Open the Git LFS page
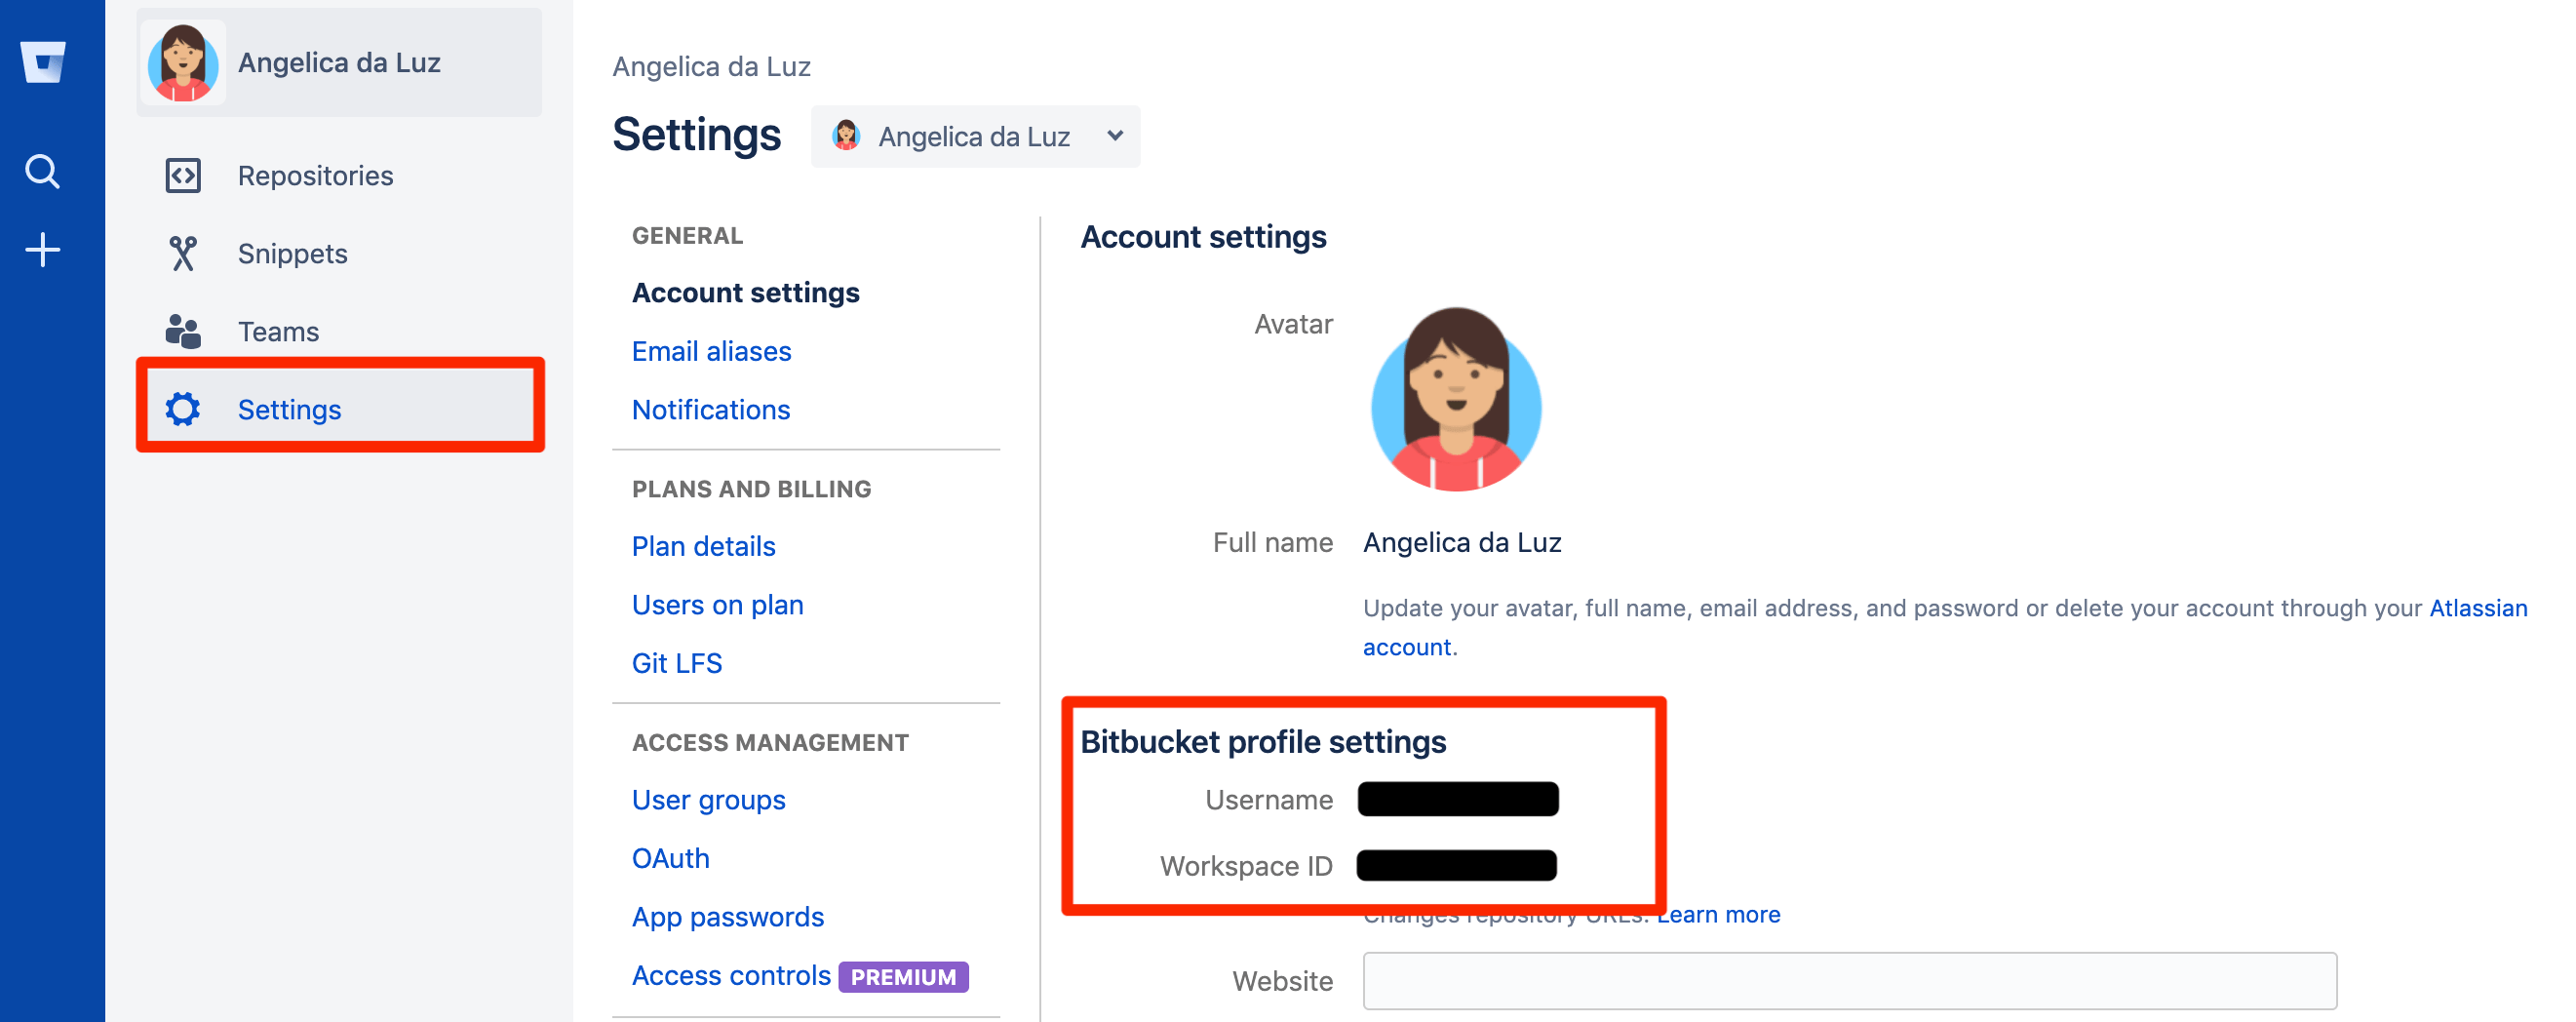 (676, 662)
